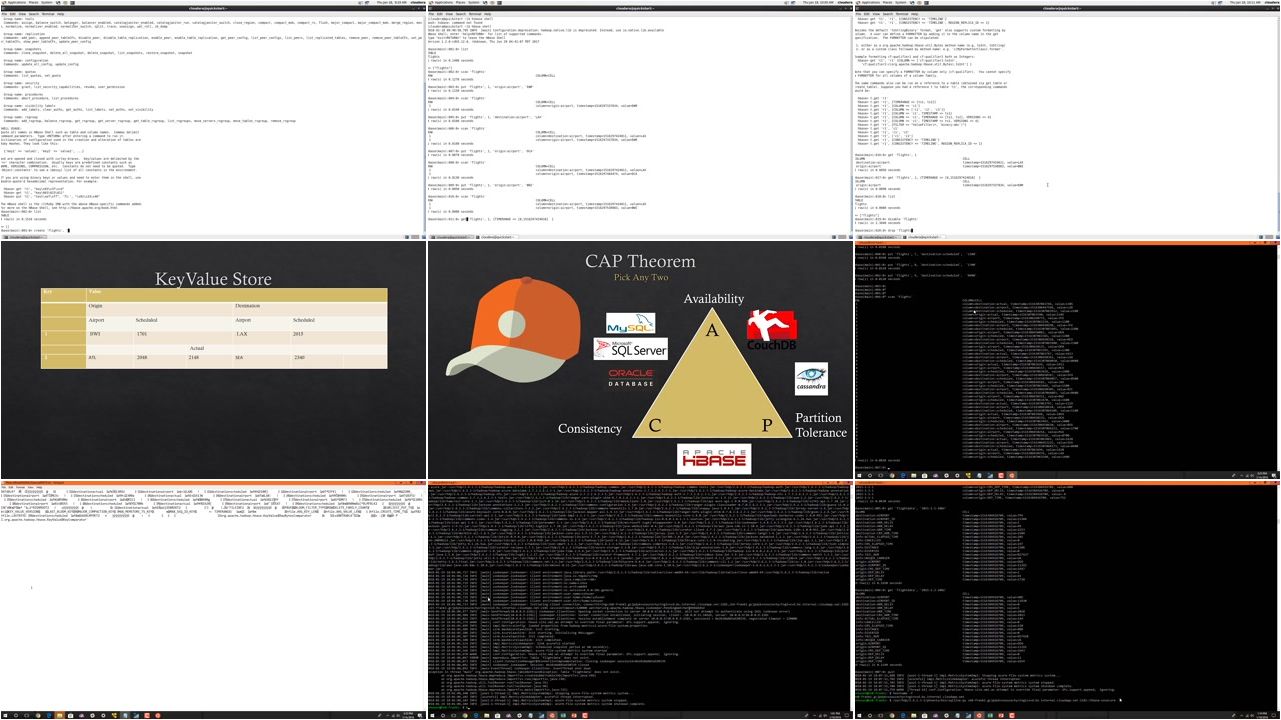Click CouchDB logo on CAP slide

771,331
